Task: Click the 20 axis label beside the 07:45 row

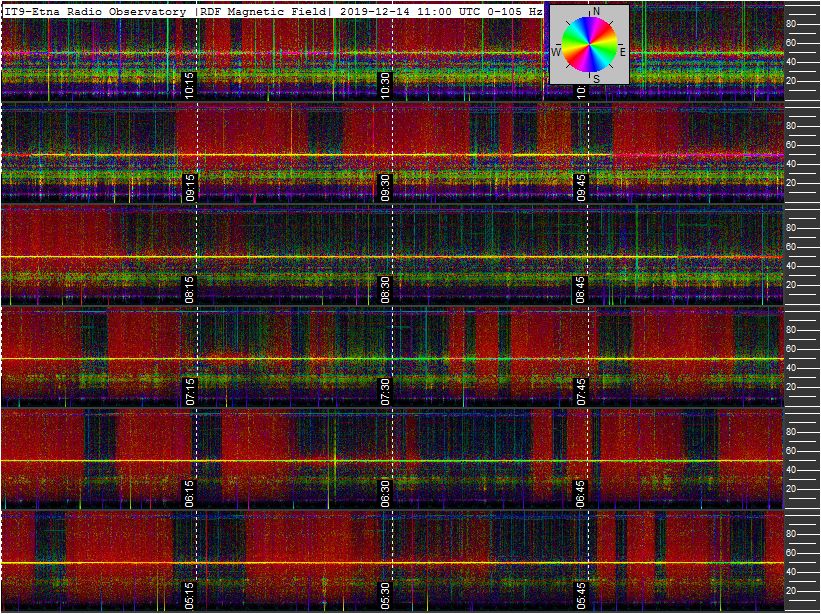Action: pyautogui.click(x=792, y=387)
